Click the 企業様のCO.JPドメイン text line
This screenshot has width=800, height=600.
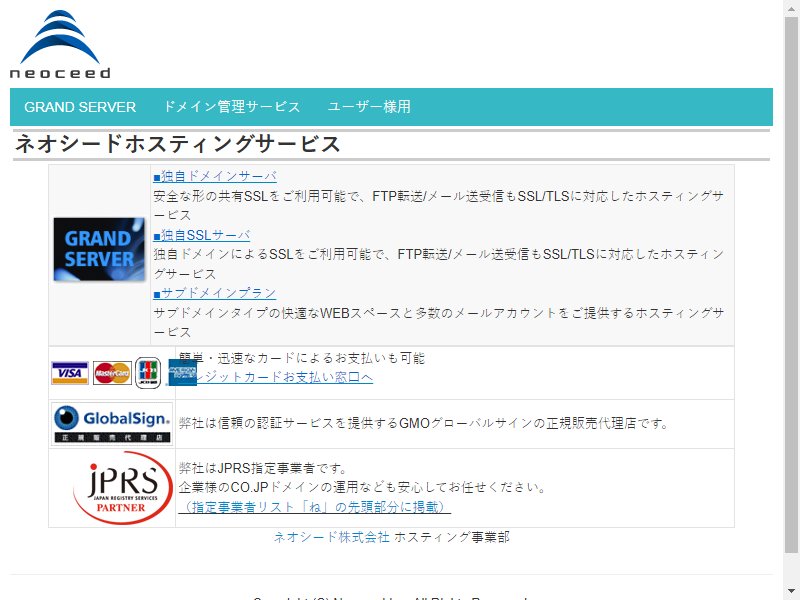[x=362, y=488]
